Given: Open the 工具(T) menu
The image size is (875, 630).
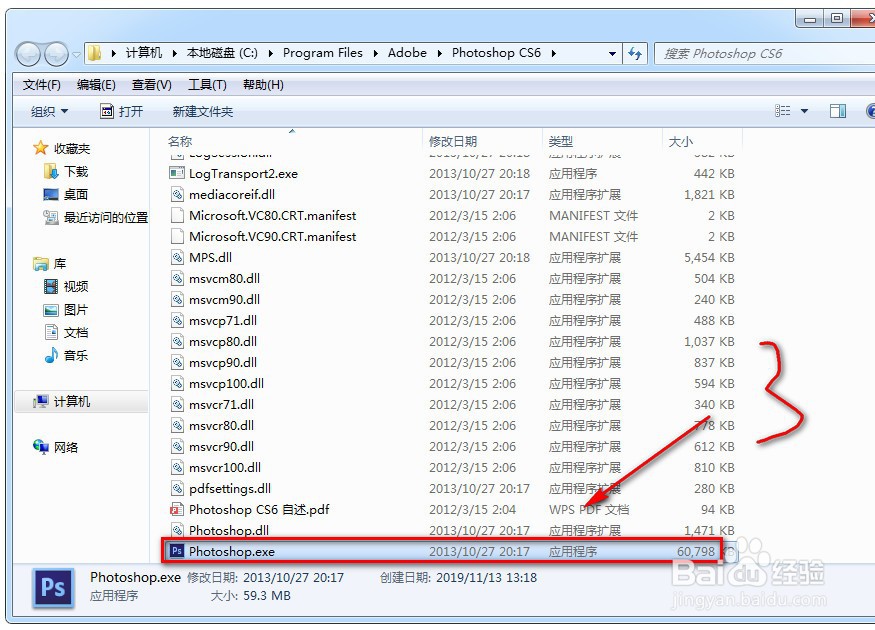Looking at the screenshot, I should pyautogui.click(x=207, y=85).
